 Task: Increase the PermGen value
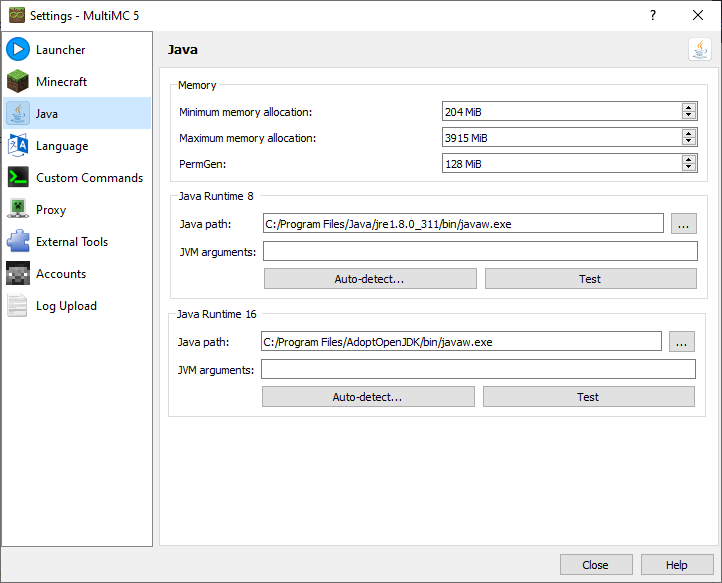point(688,159)
